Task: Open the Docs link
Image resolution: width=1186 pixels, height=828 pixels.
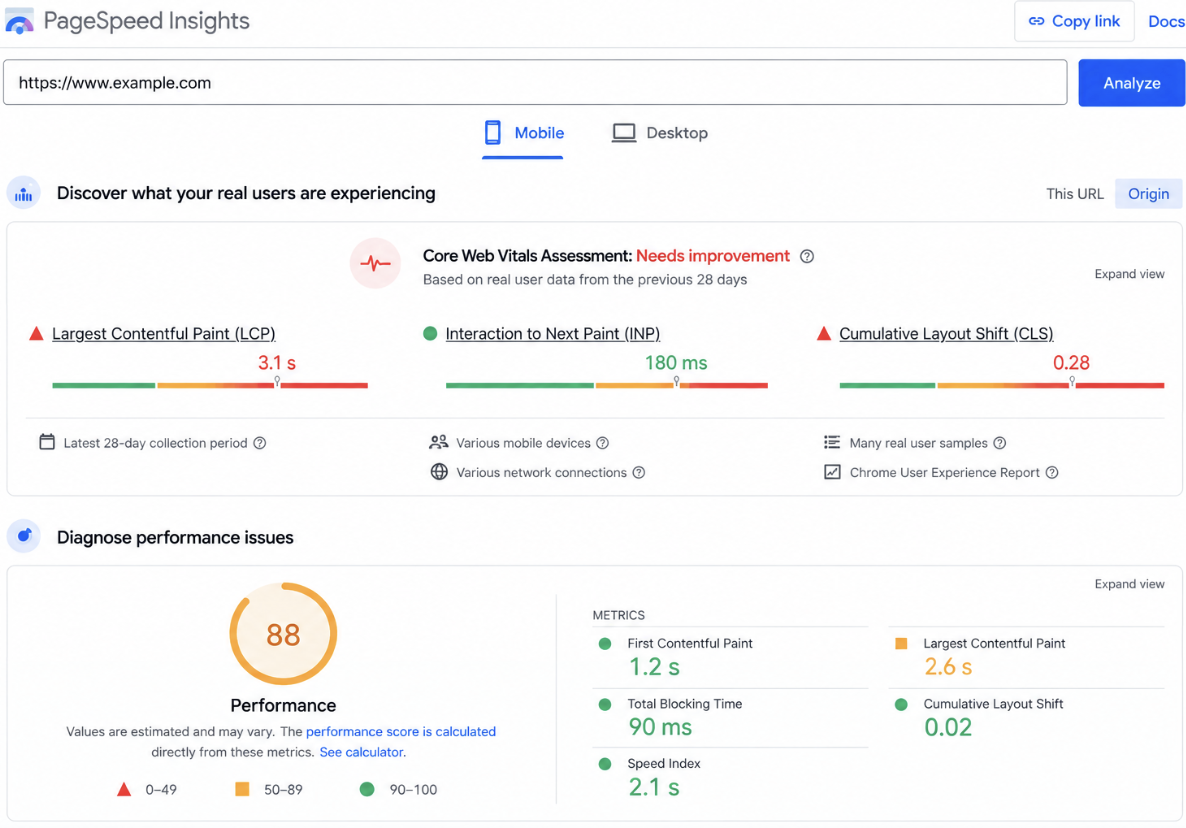Action: (x=1166, y=21)
